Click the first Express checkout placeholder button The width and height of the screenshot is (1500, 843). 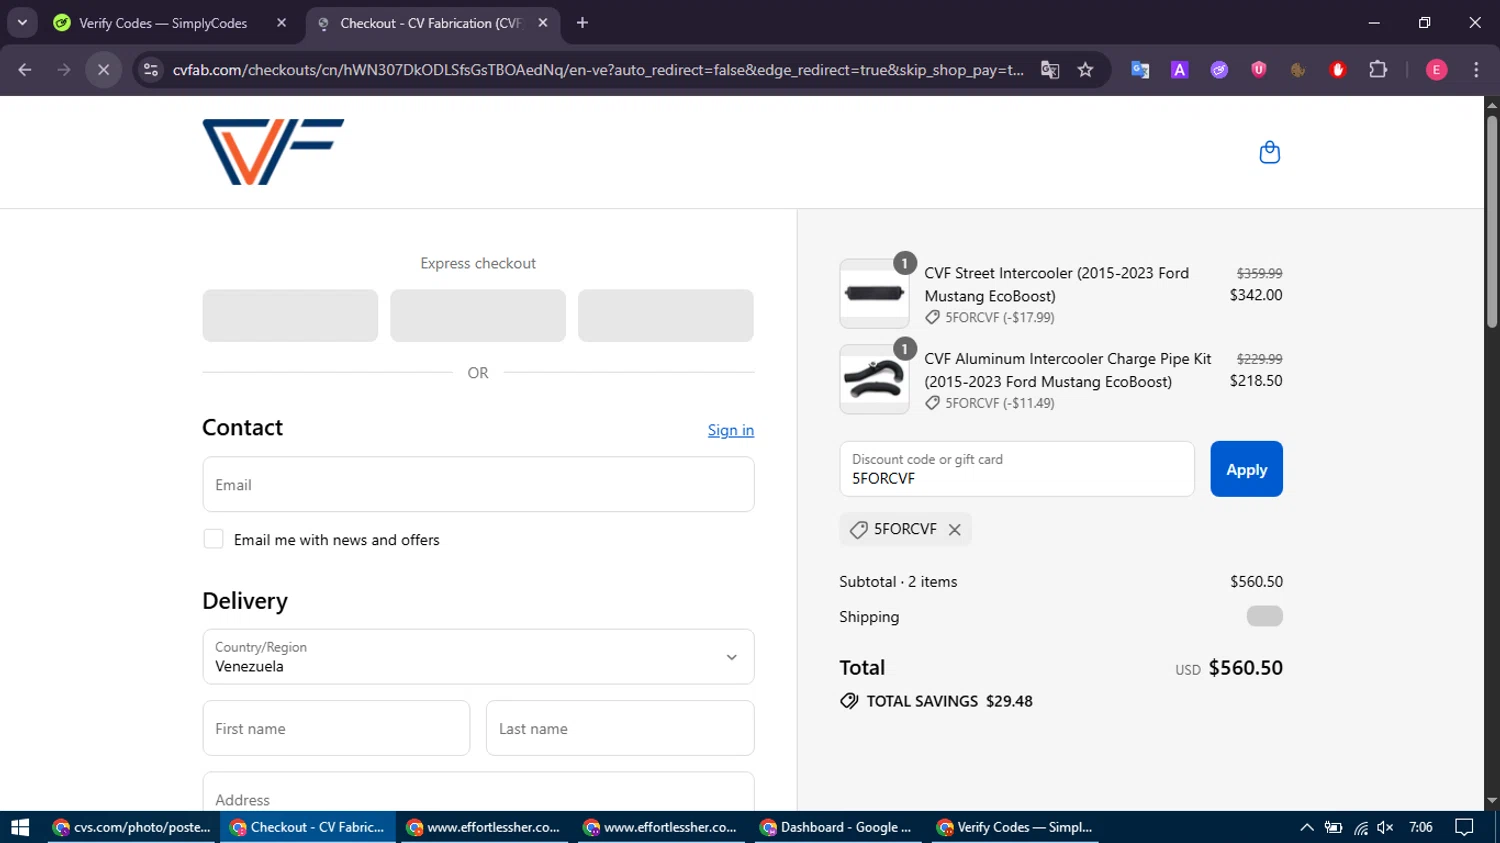click(x=290, y=316)
